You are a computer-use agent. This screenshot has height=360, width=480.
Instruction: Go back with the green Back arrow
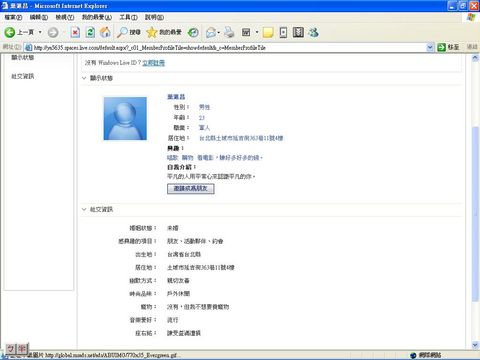[10, 32]
